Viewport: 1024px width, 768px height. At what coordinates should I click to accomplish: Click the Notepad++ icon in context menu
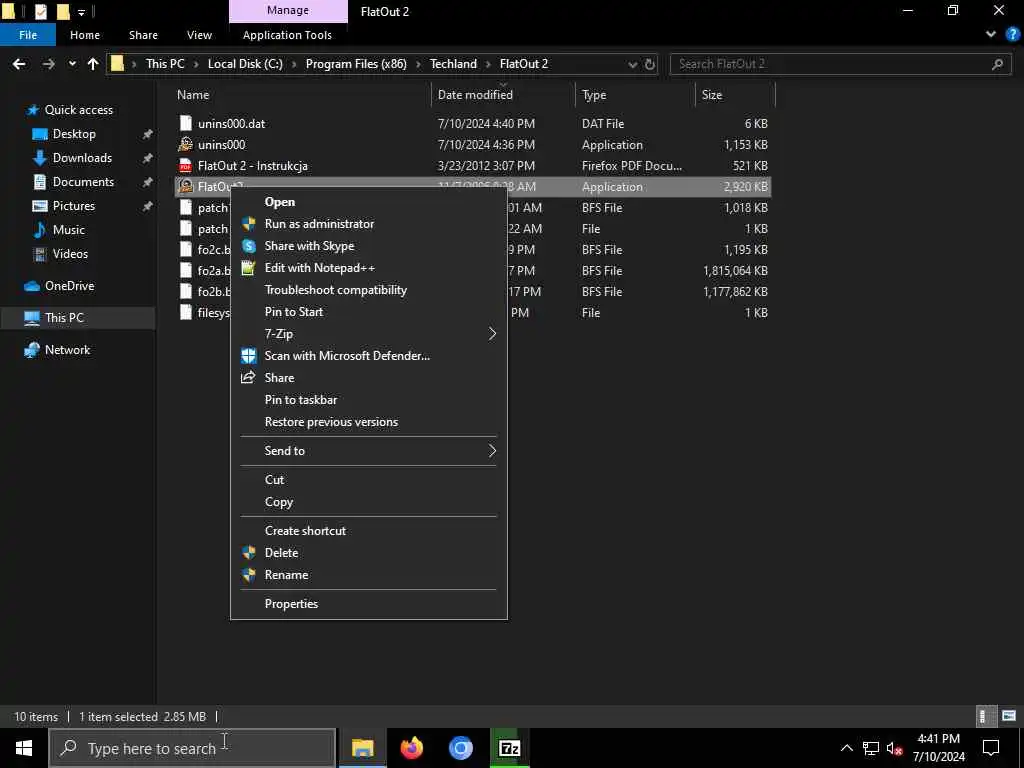[248, 268]
